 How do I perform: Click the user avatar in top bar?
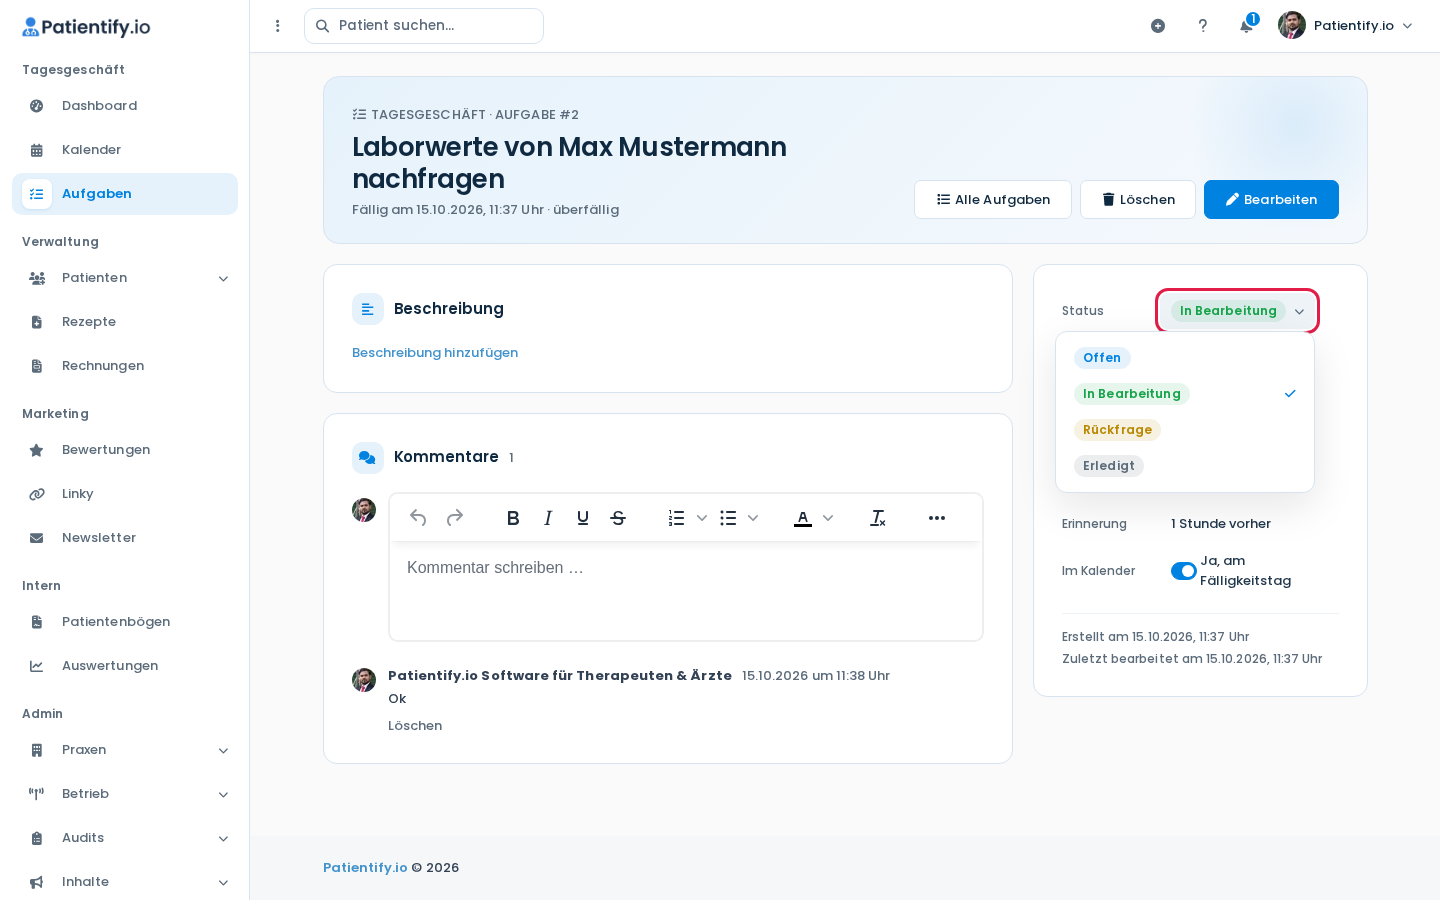(x=1292, y=26)
